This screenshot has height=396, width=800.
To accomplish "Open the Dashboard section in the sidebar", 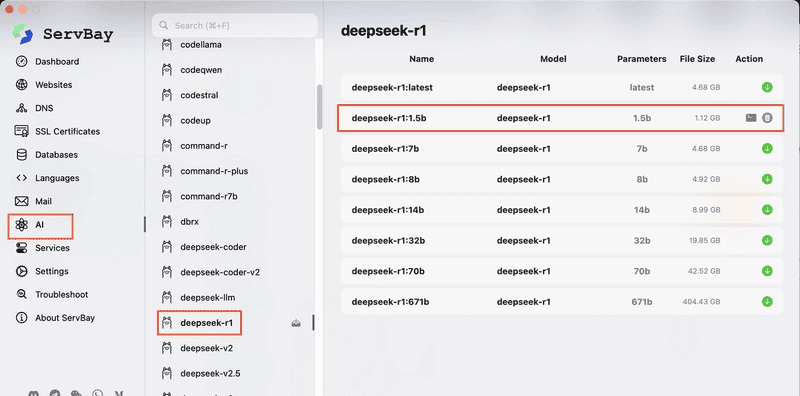I will [x=47, y=62].
